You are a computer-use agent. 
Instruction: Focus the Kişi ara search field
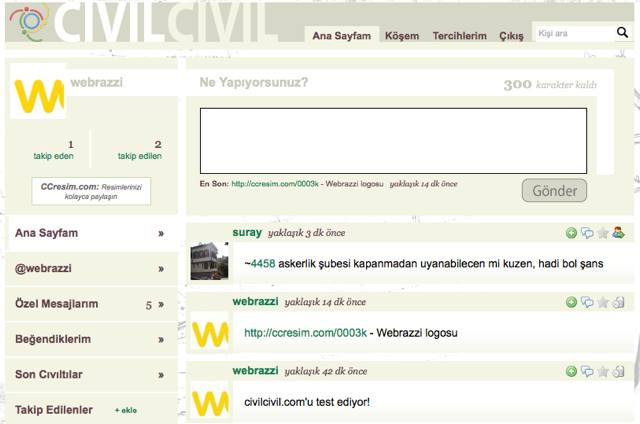pyautogui.click(x=575, y=33)
